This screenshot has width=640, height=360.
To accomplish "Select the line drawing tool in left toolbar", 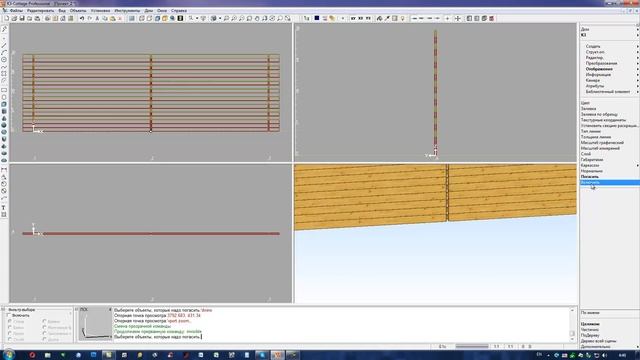I will point(4,45).
